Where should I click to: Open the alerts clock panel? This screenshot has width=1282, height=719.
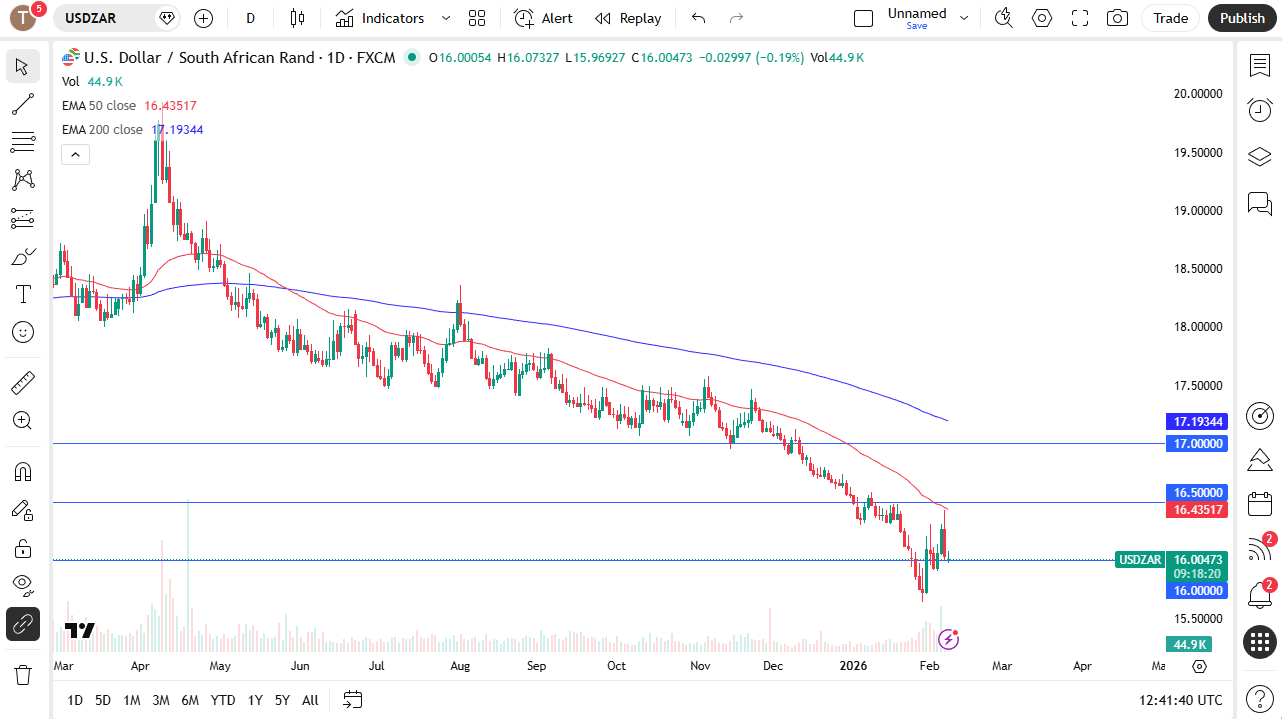(x=1260, y=110)
